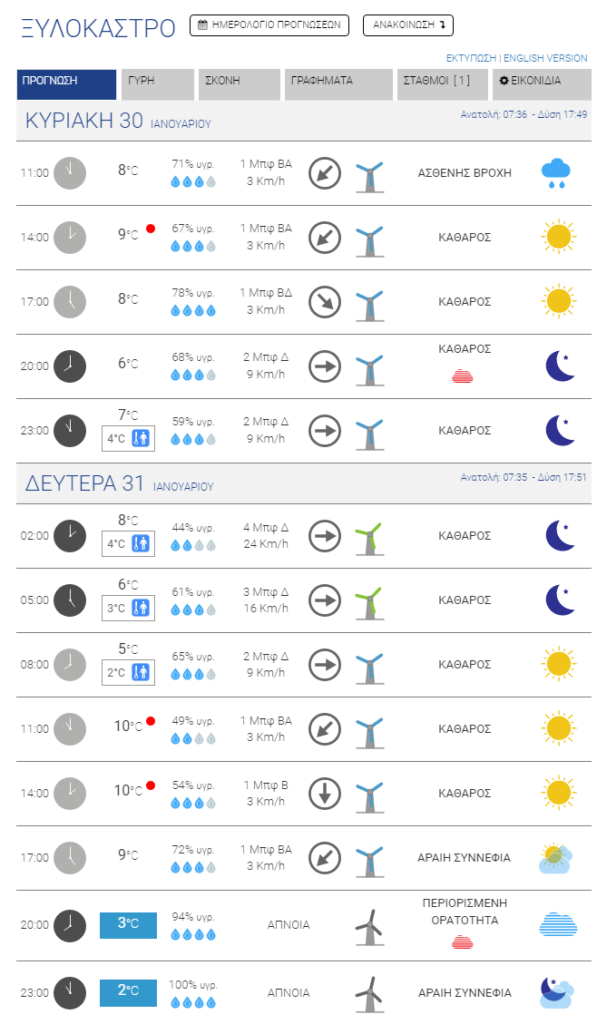Click the rain cloud icon at 11:00 Sunday

[556, 173]
